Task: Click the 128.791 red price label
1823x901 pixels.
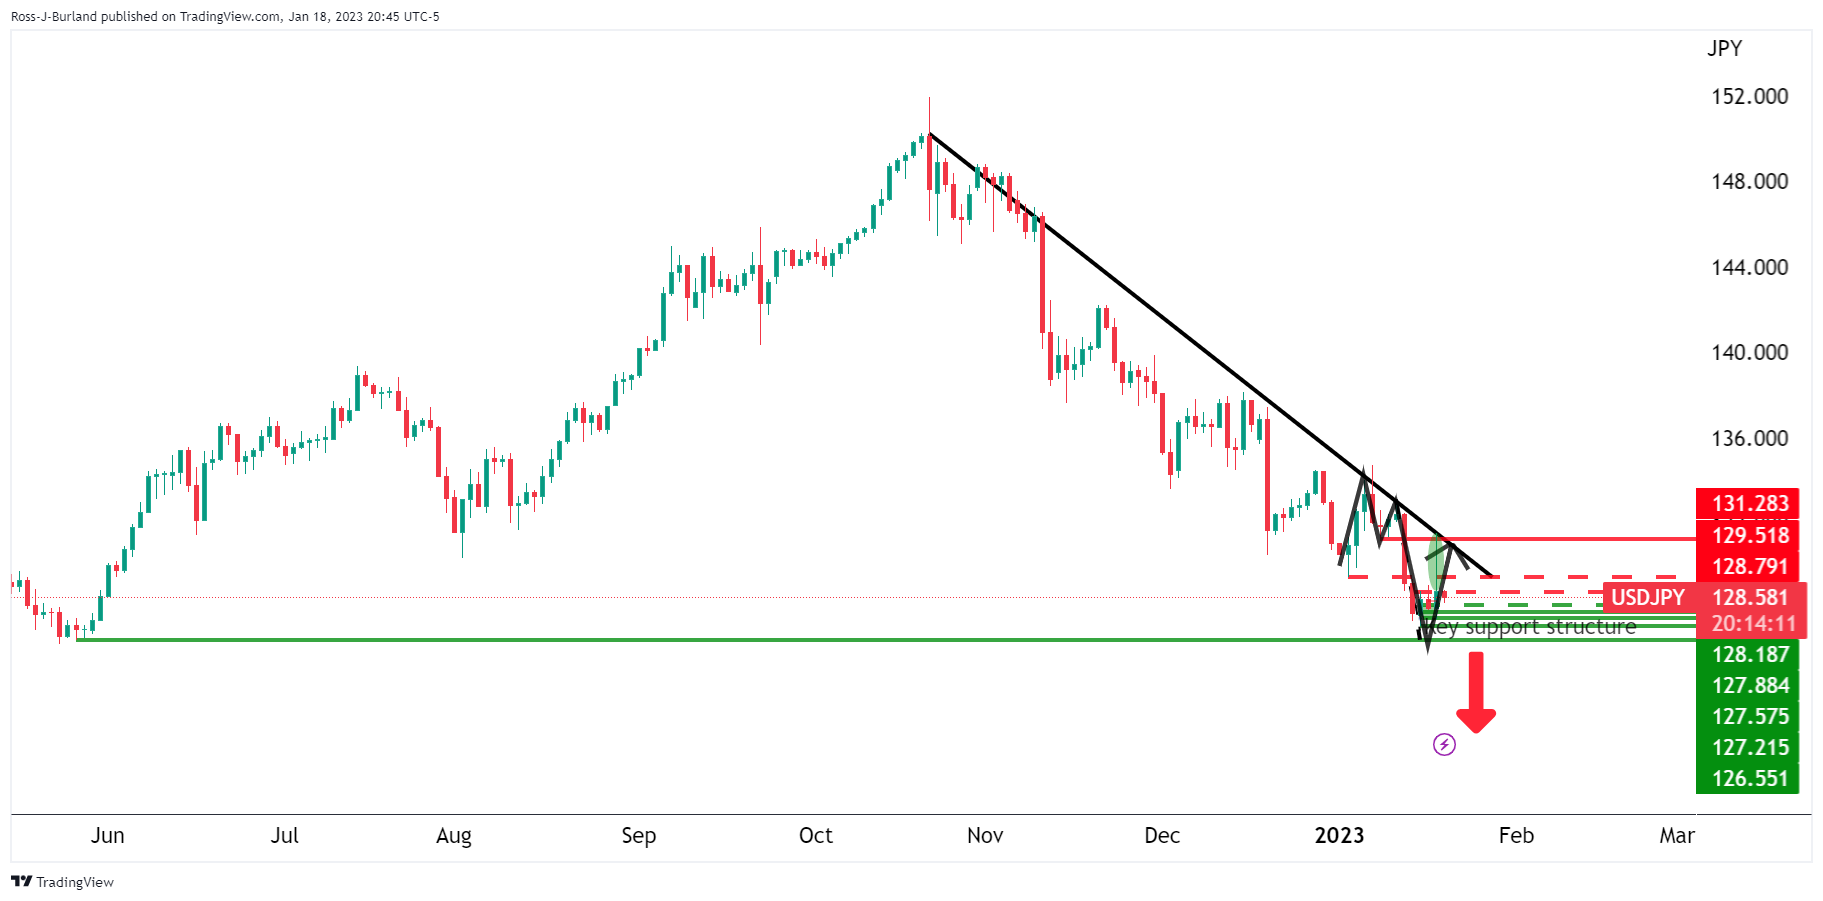Action: [1750, 566]
